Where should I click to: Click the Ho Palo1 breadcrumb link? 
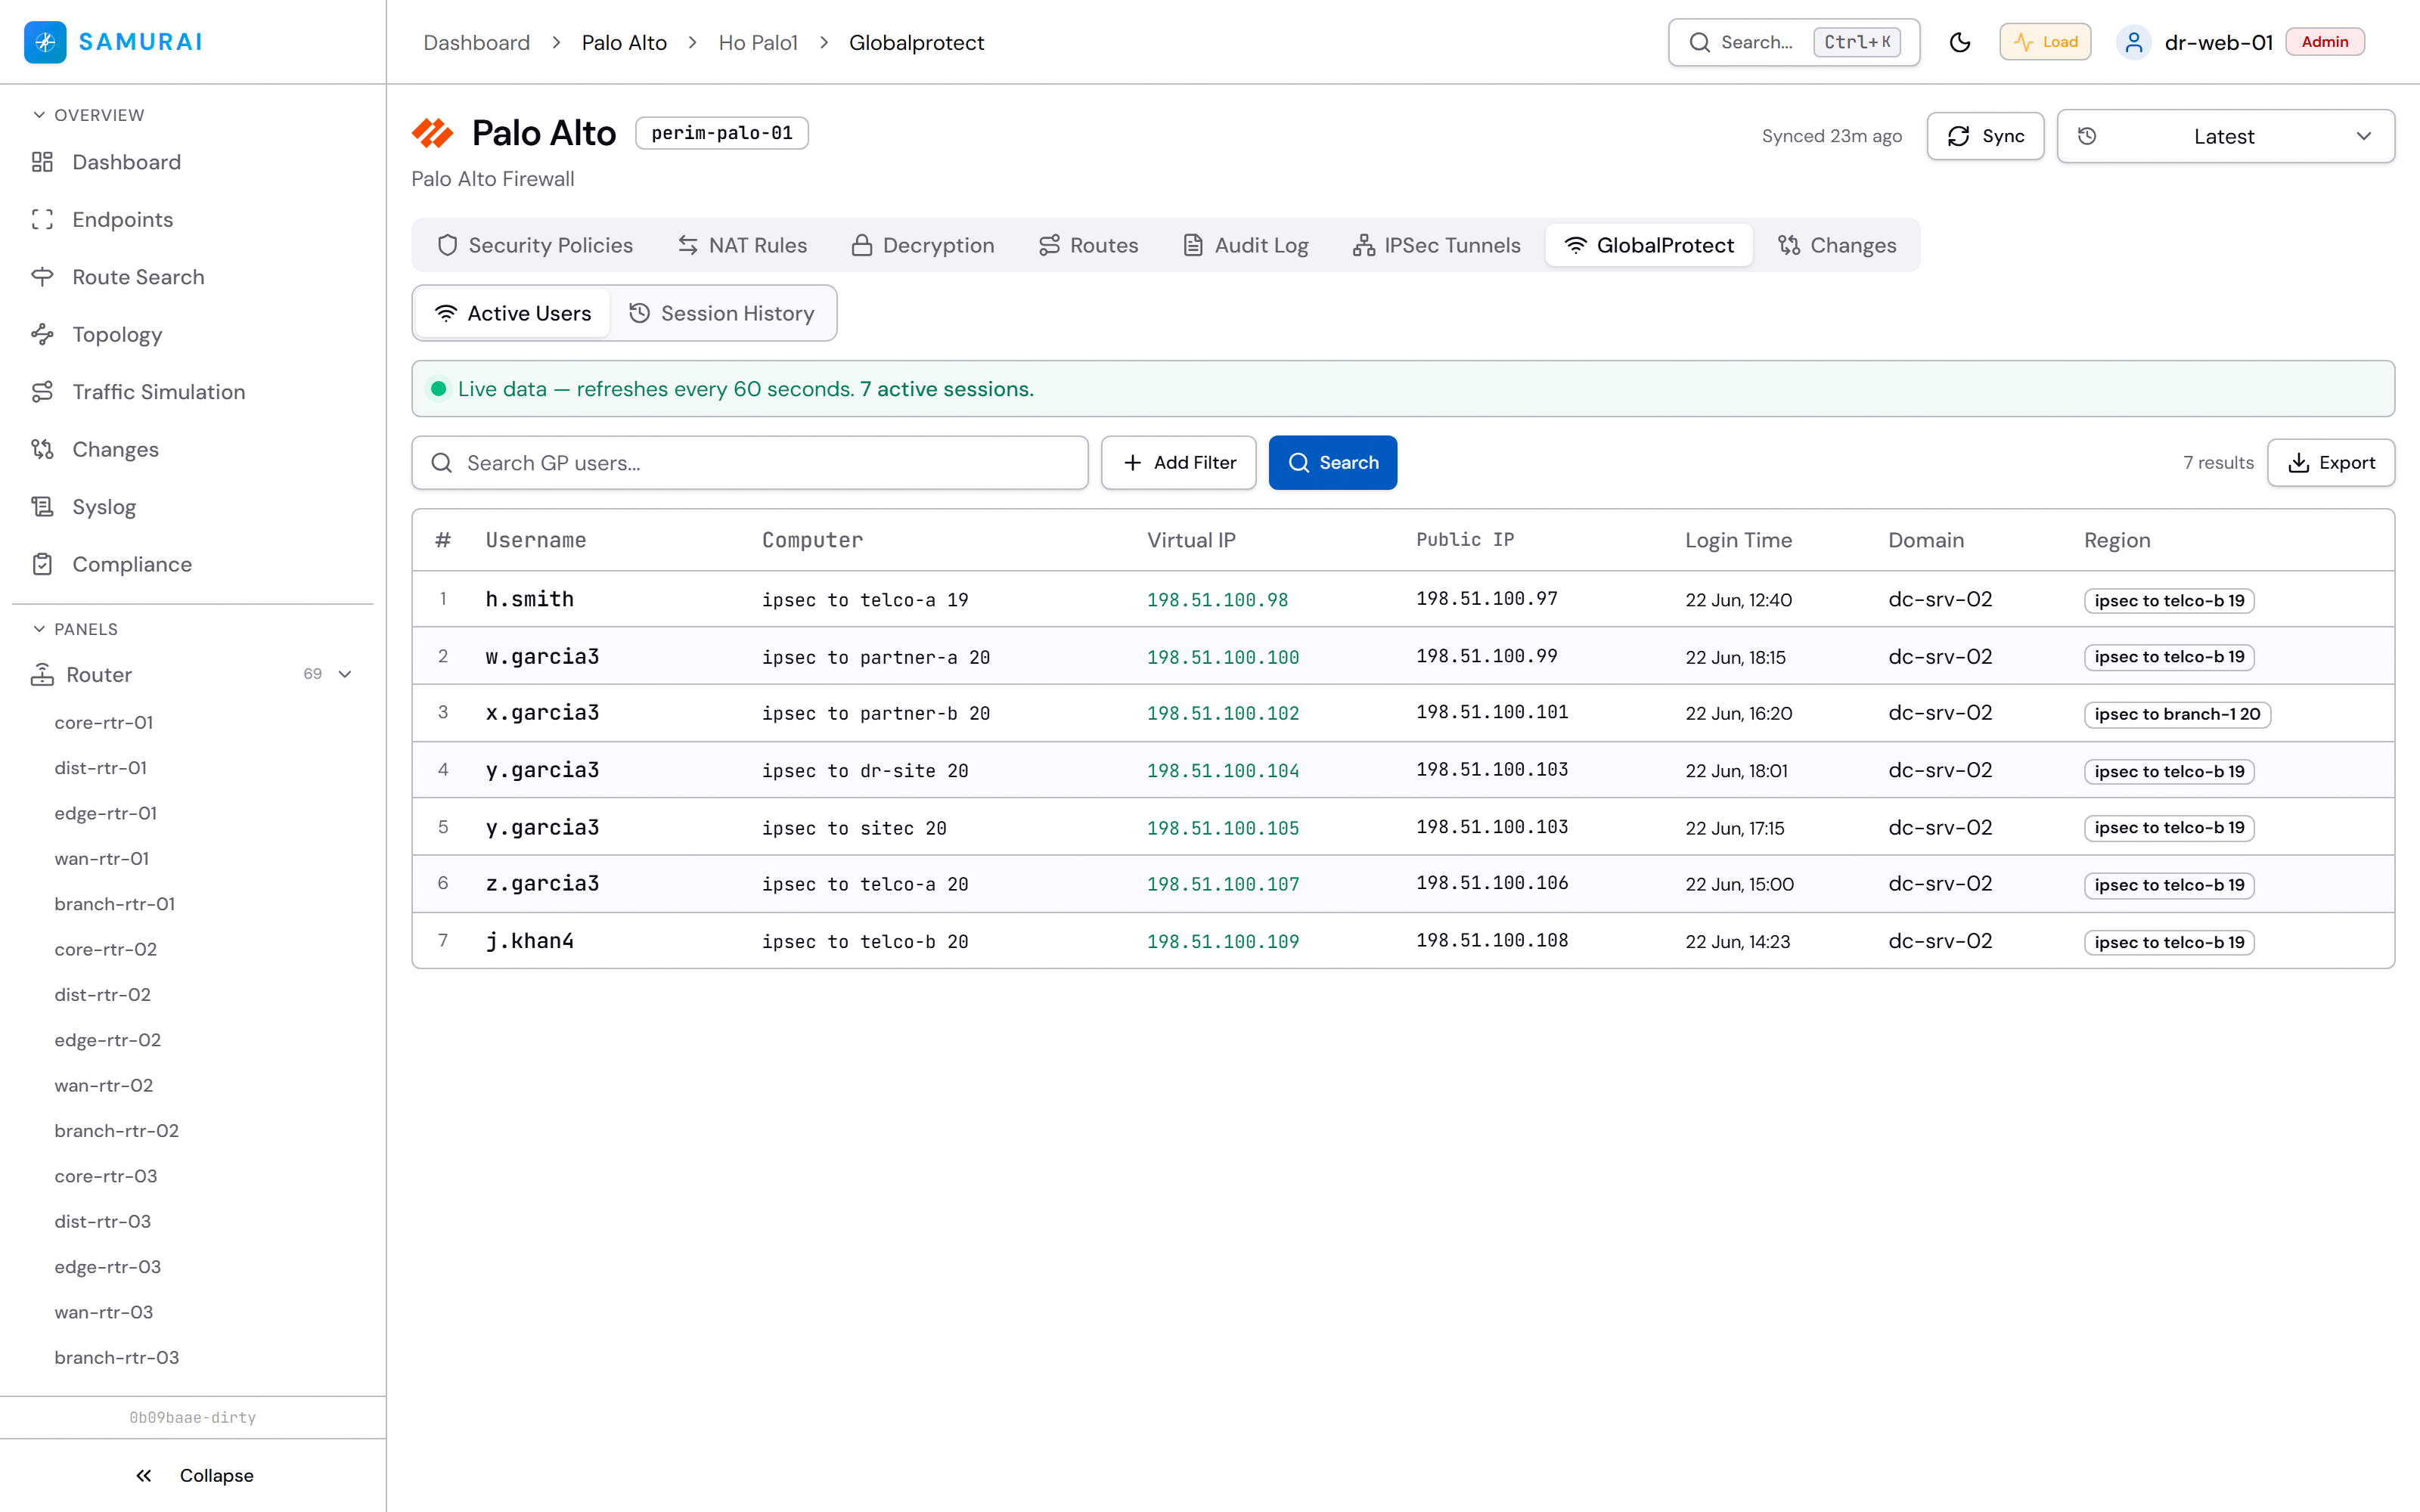(x=758, y=42)
